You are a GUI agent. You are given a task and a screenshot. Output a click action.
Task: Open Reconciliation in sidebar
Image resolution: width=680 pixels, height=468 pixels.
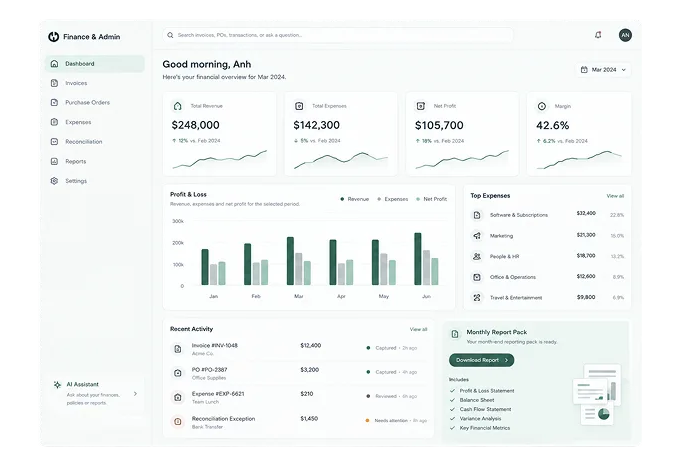[95, 141]
